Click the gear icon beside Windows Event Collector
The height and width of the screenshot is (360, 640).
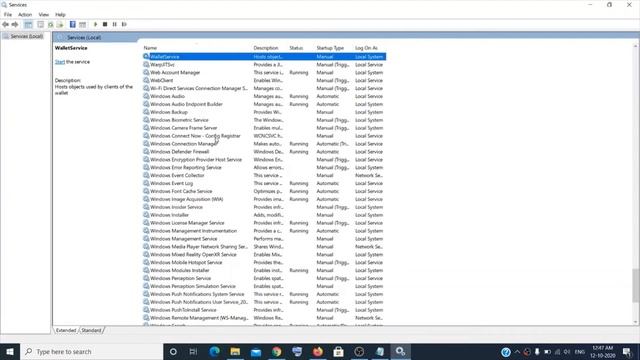tap(146, 176)
